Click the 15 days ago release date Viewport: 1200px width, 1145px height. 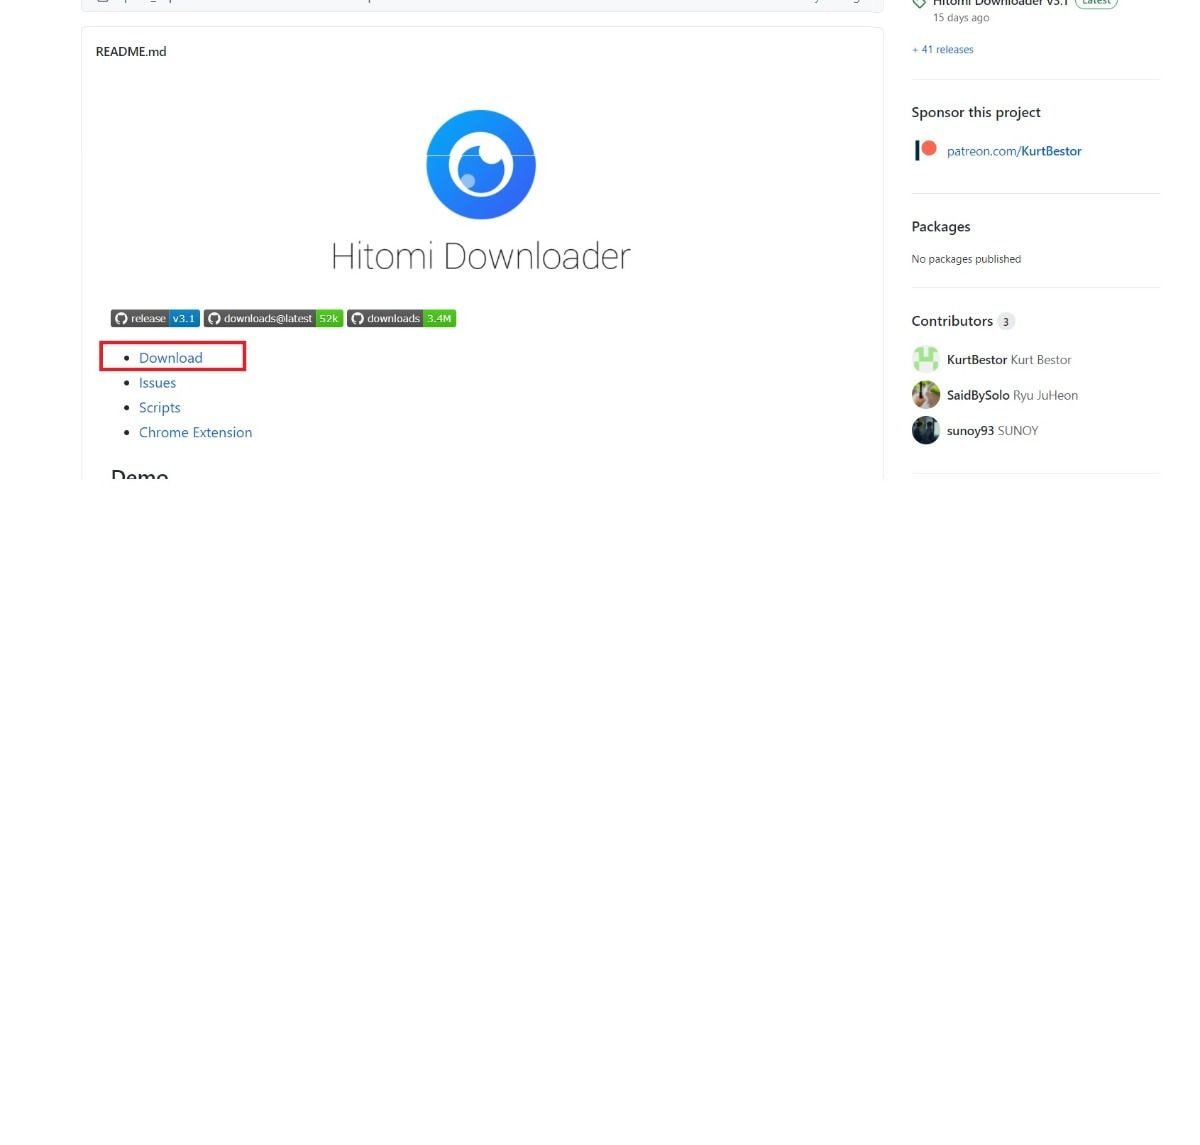[x=961, y=18]
